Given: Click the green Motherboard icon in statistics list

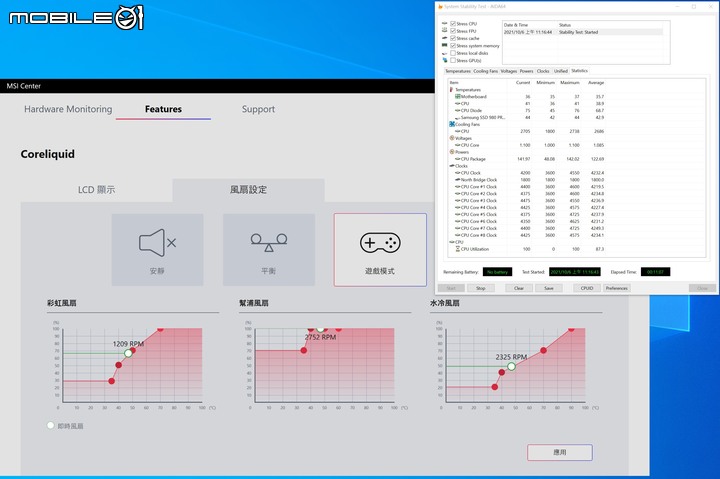Looking at the screenshot, I should 457,96.
